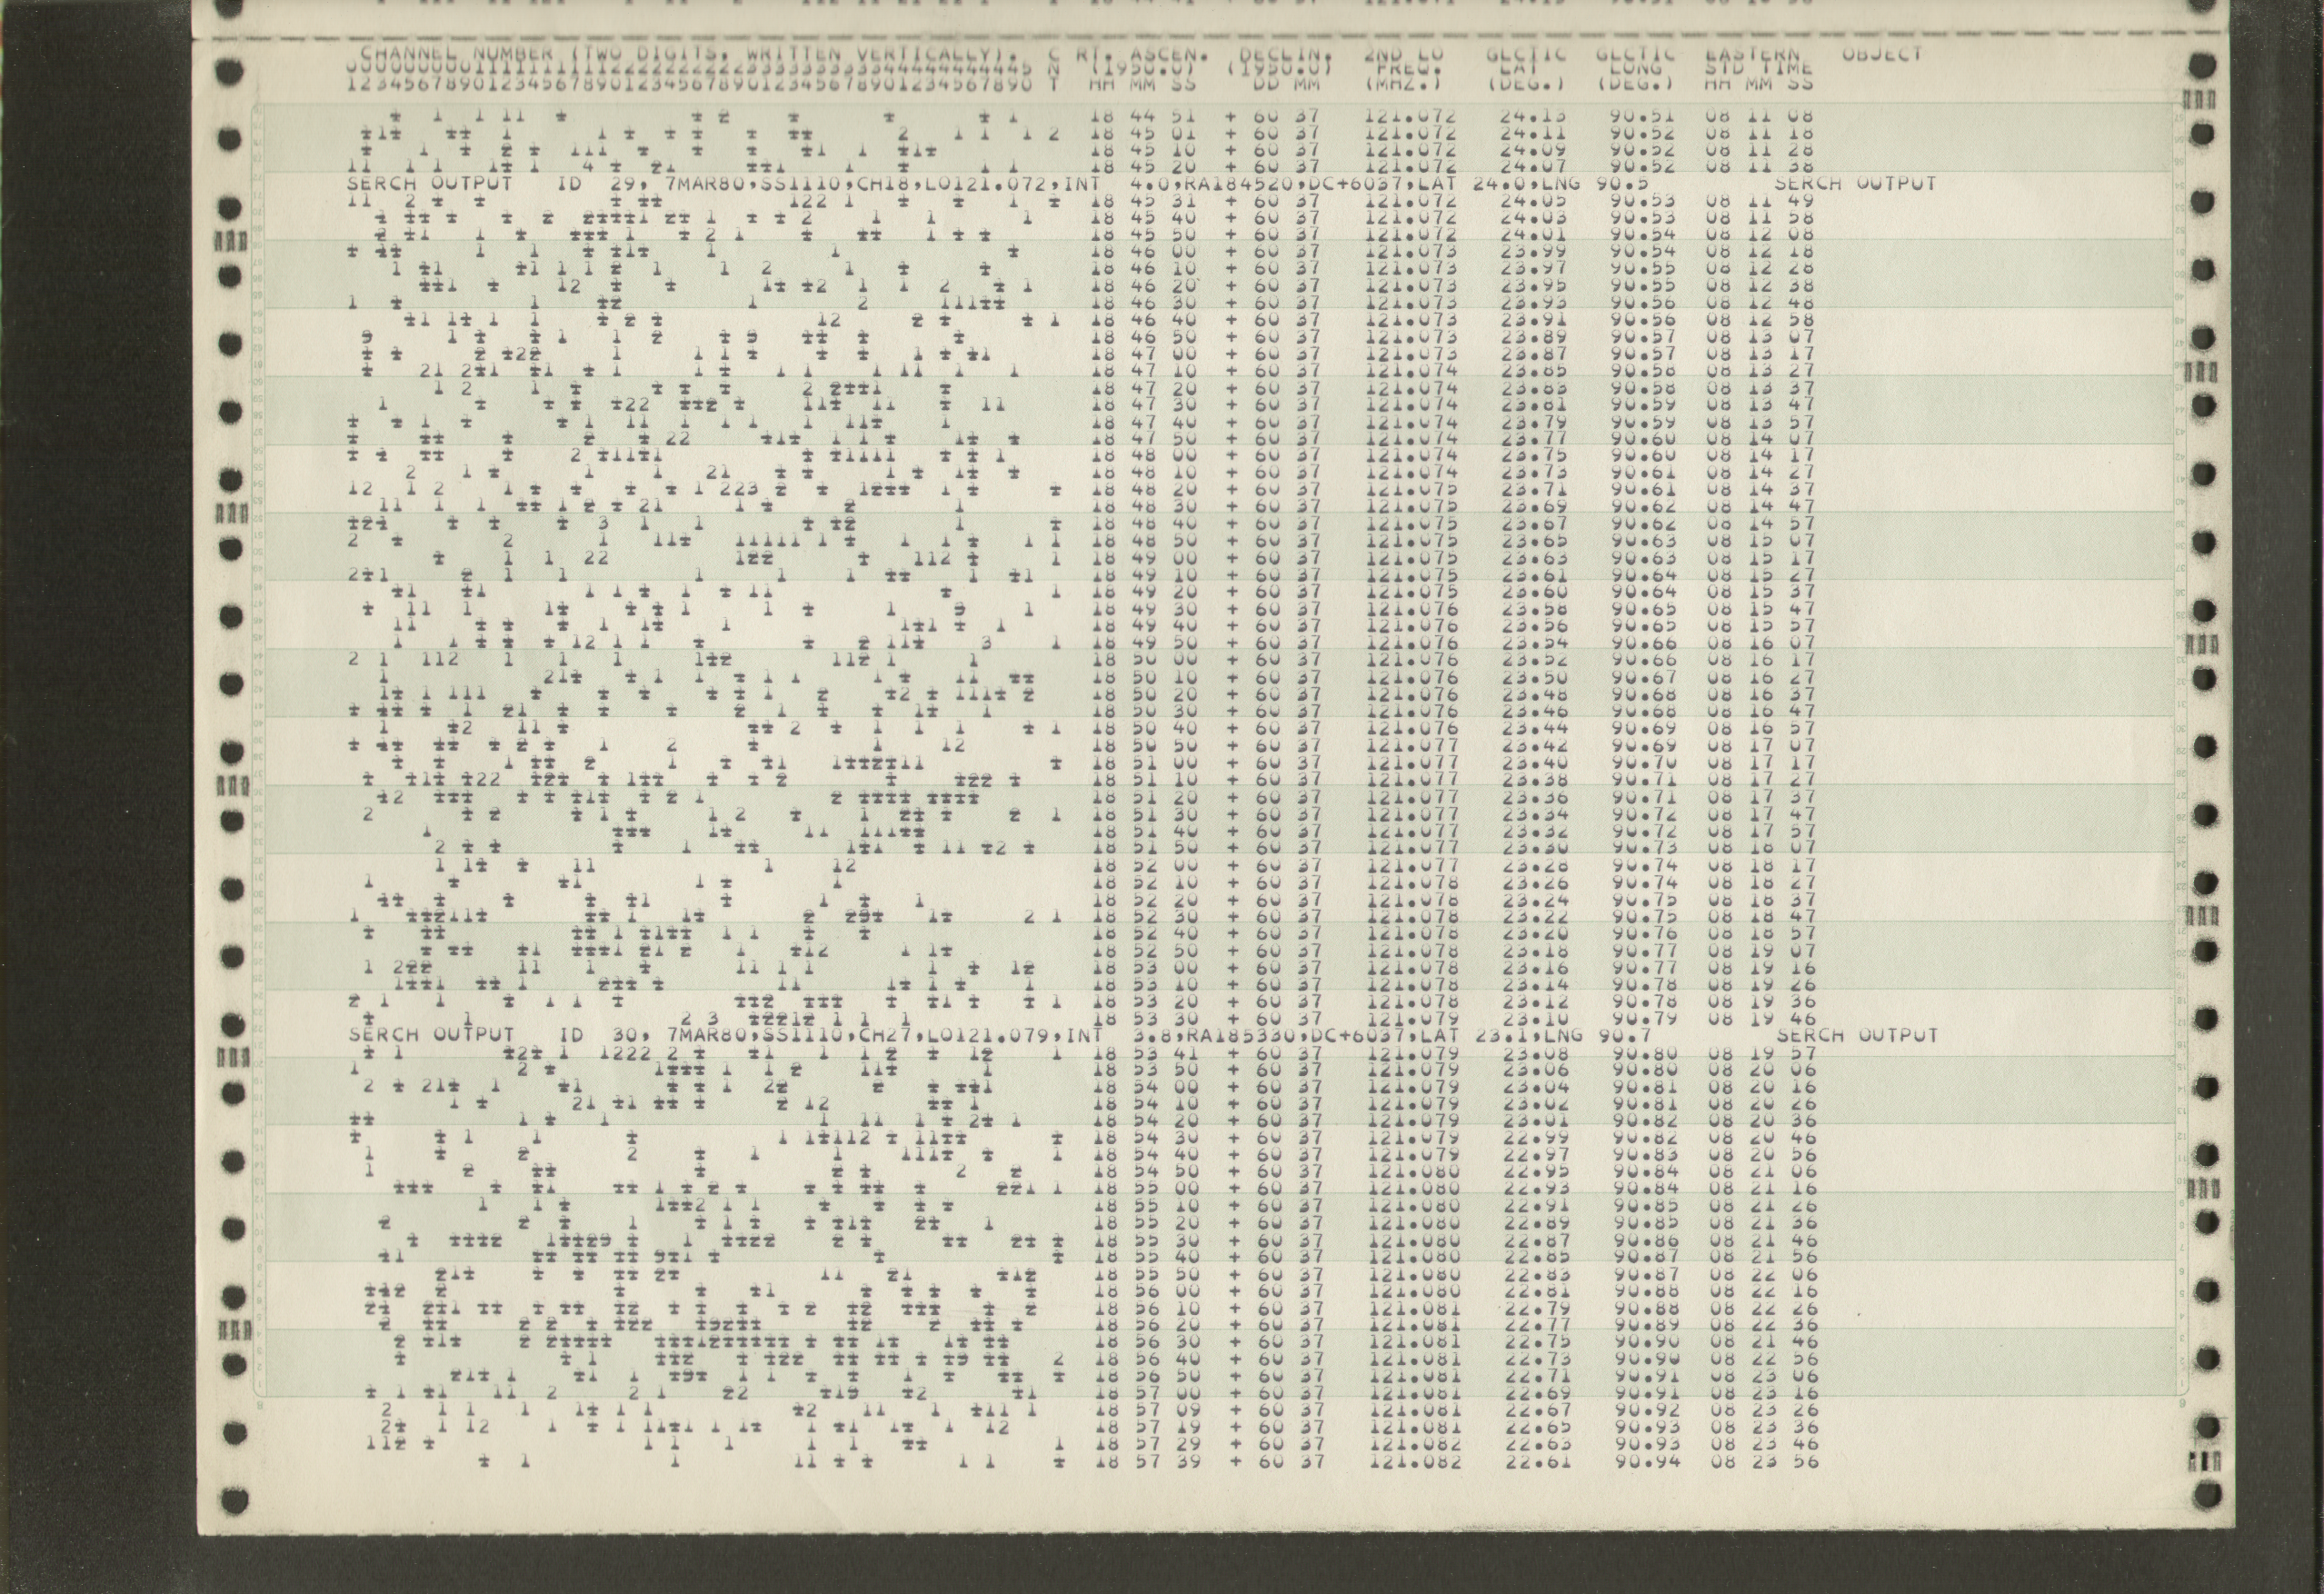This screenshot has height=1594, width=2324.
Task: Select the 'DECLIN.' column header
Action: tap(1286, 55)
